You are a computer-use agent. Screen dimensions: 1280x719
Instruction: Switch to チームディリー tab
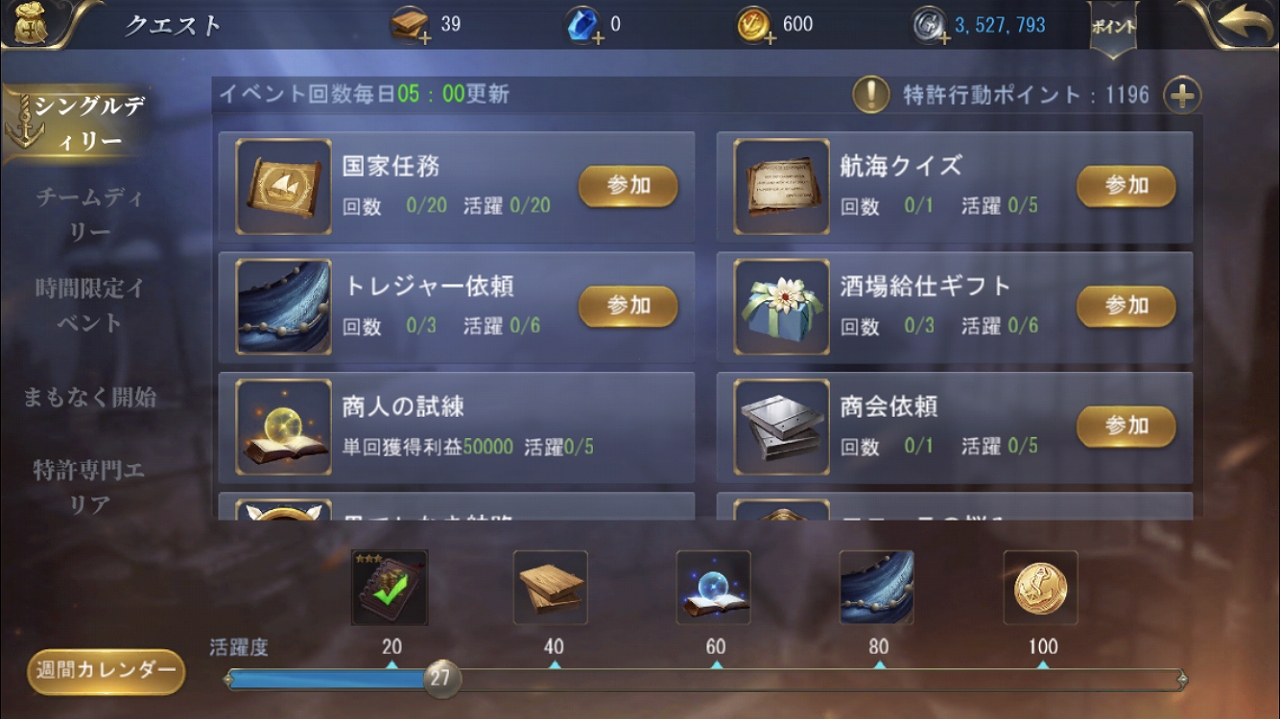point(90,214)
